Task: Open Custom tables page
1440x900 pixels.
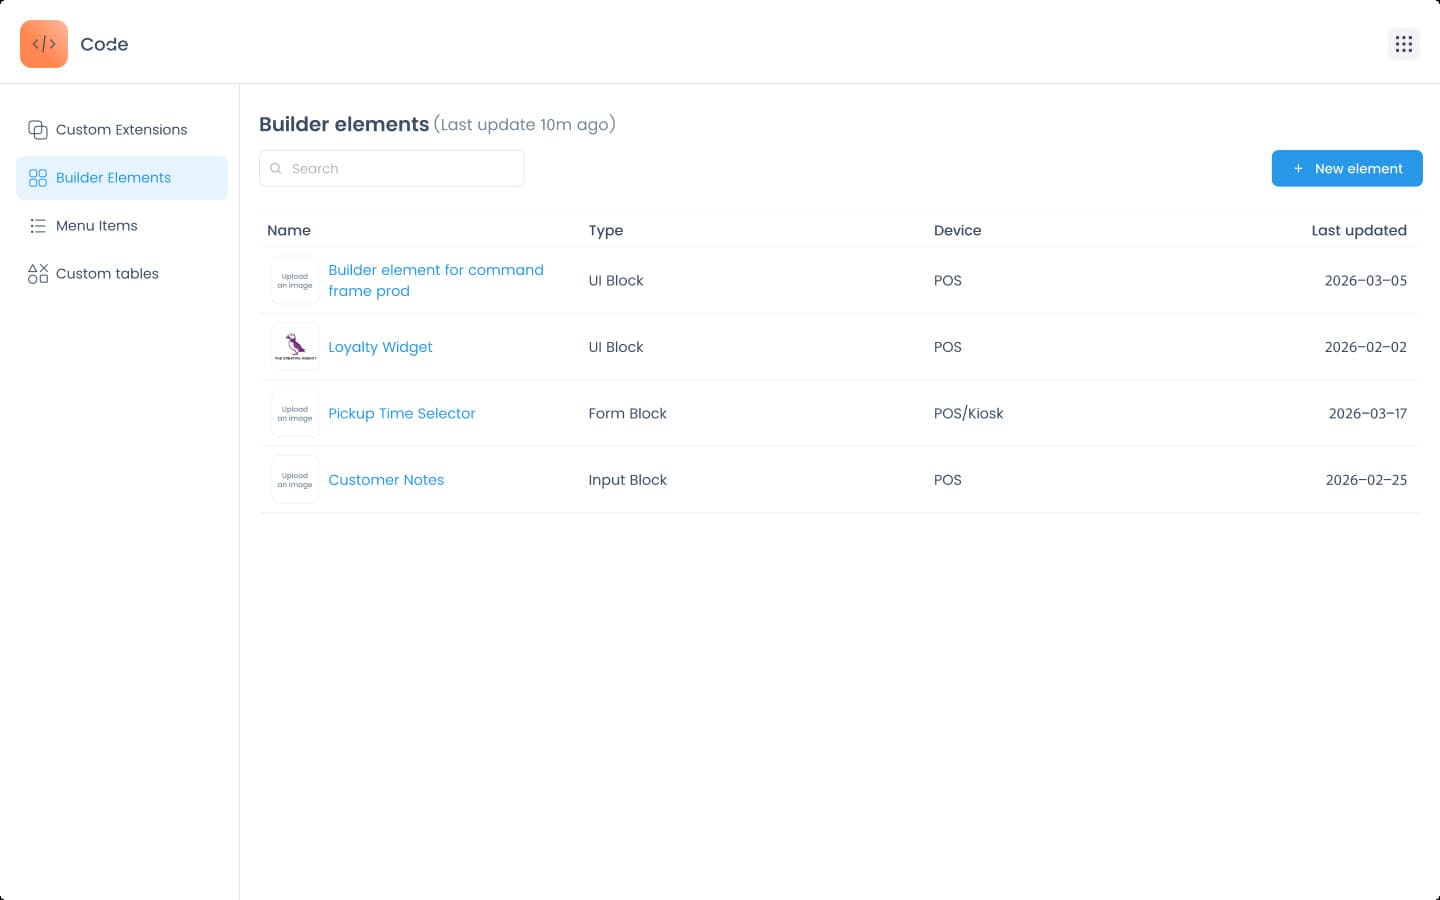Action: pos(122,274)
